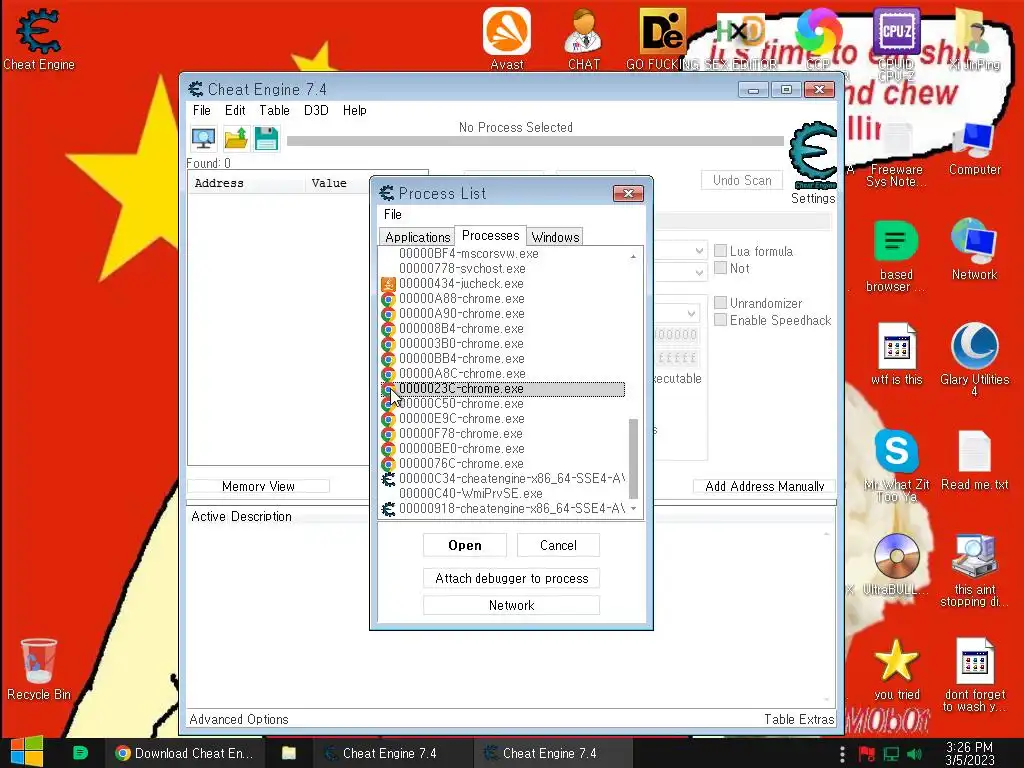Select the Processes tab
The width and height of the screenshot is (1024, 768).
490,235
